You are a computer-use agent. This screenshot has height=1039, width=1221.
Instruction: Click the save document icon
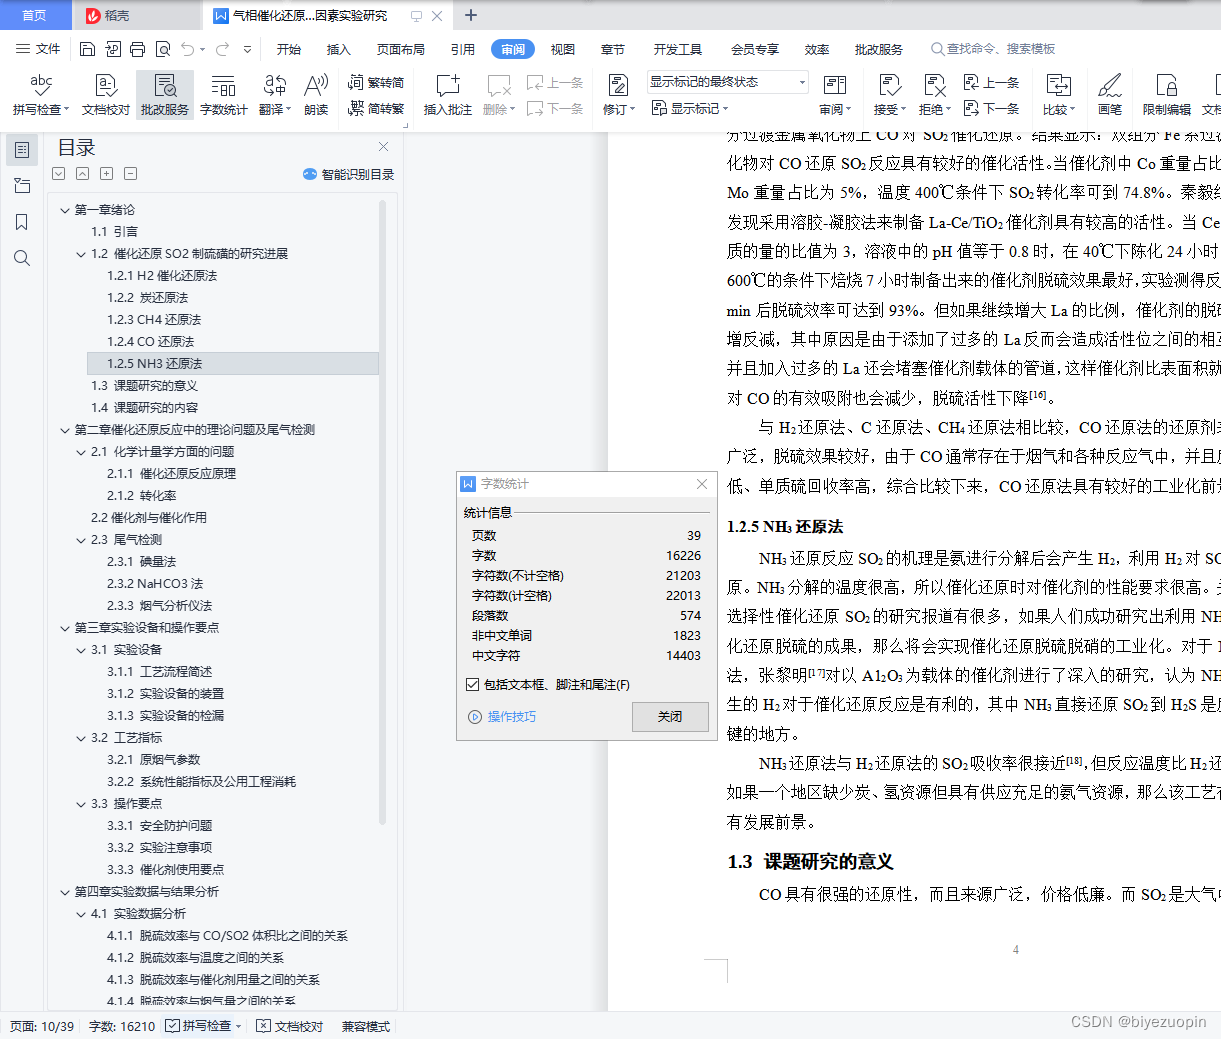[x=87, y=49]
